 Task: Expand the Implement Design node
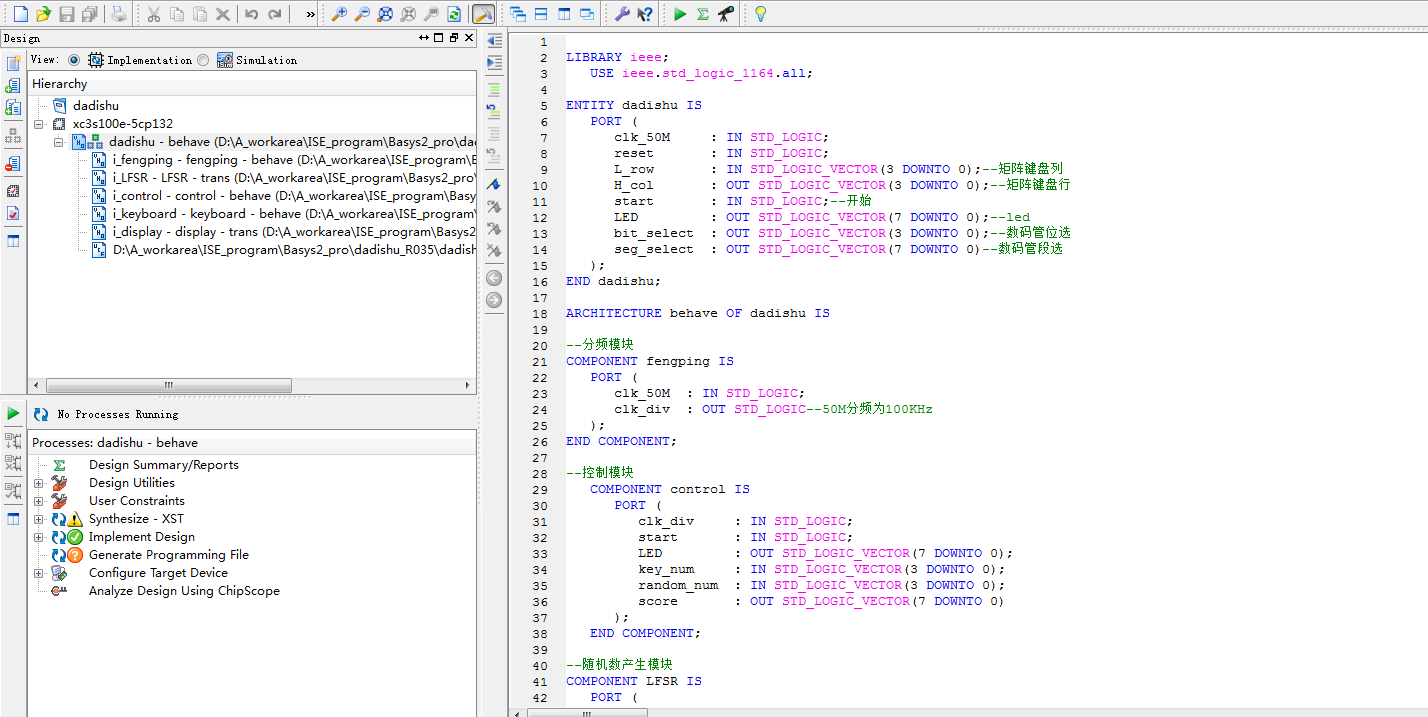point(39,537)
